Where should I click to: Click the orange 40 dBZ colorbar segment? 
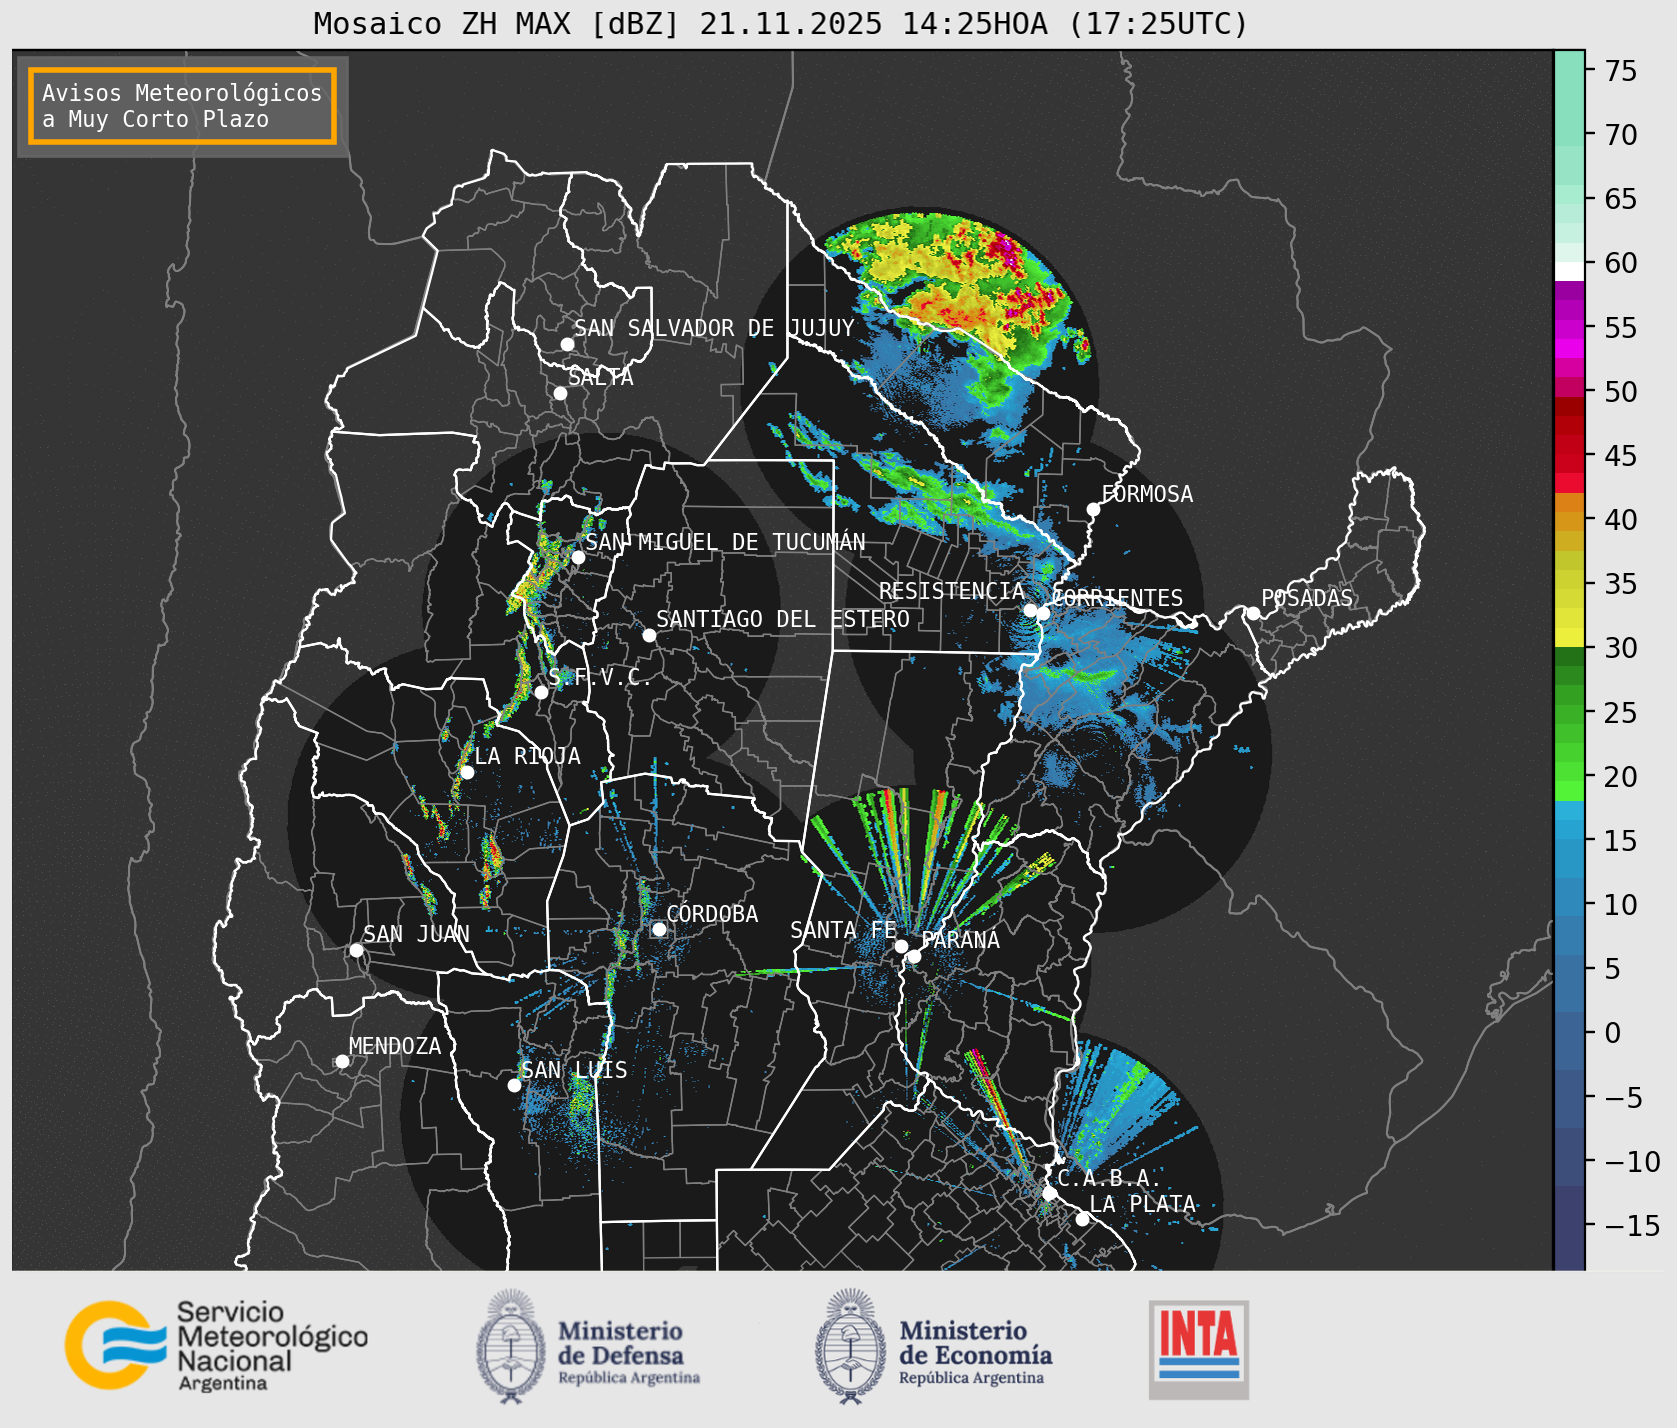click(x=1569, y=521)
